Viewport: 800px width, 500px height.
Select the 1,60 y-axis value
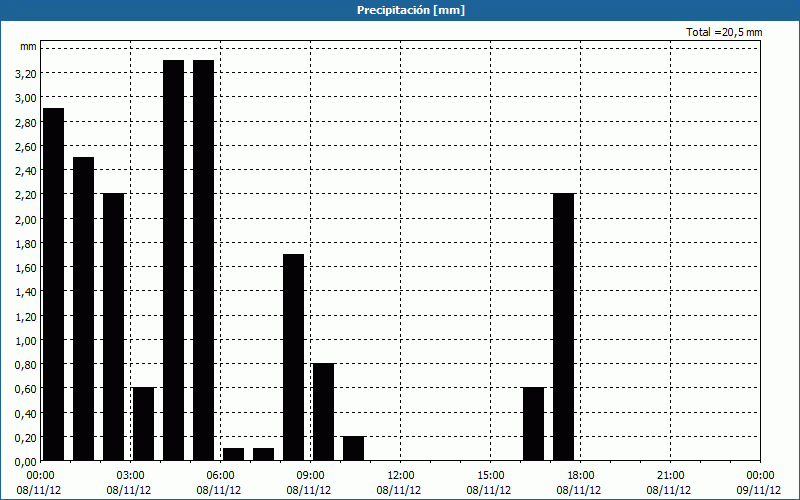26,268
